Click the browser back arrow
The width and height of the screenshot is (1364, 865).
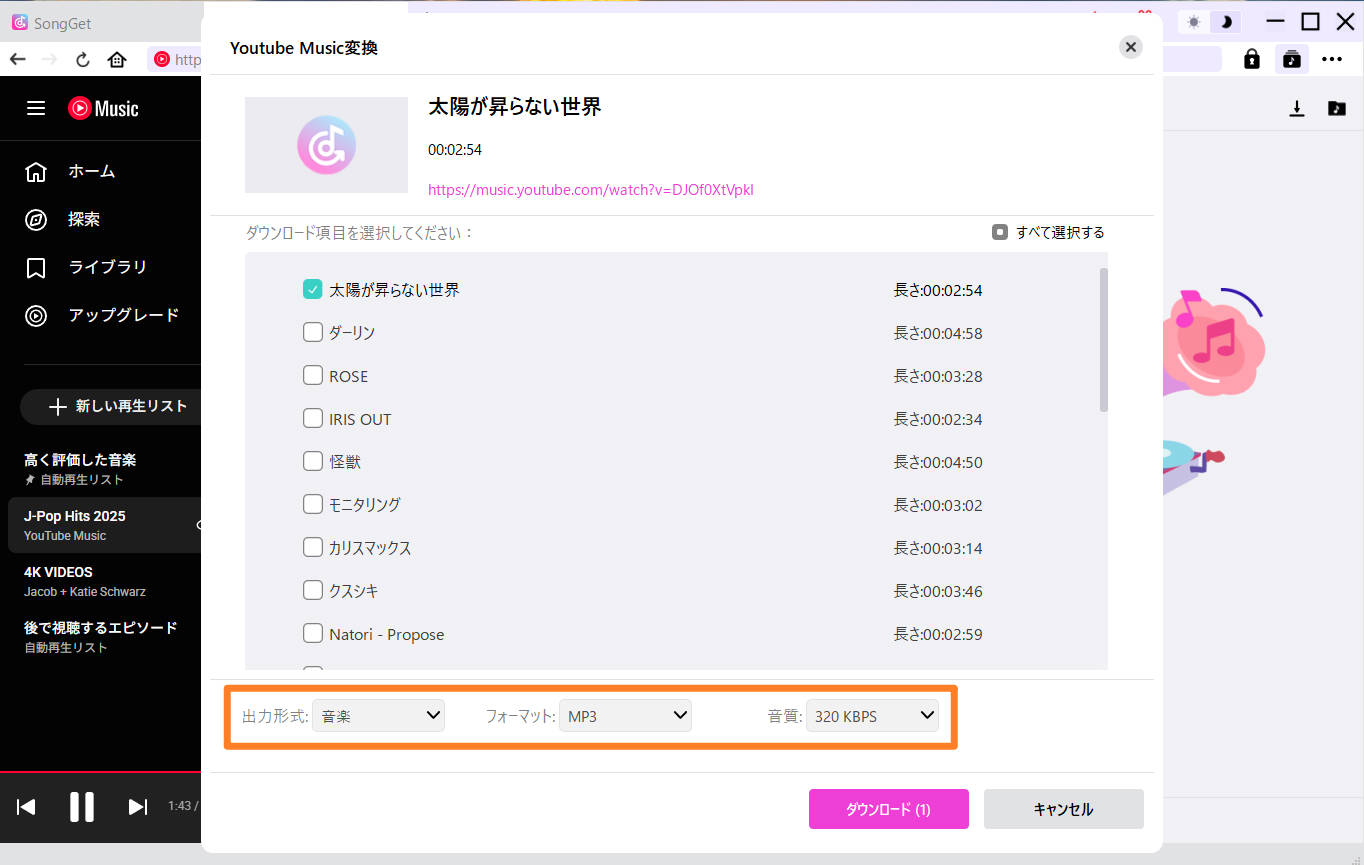[x=17, y=59]
